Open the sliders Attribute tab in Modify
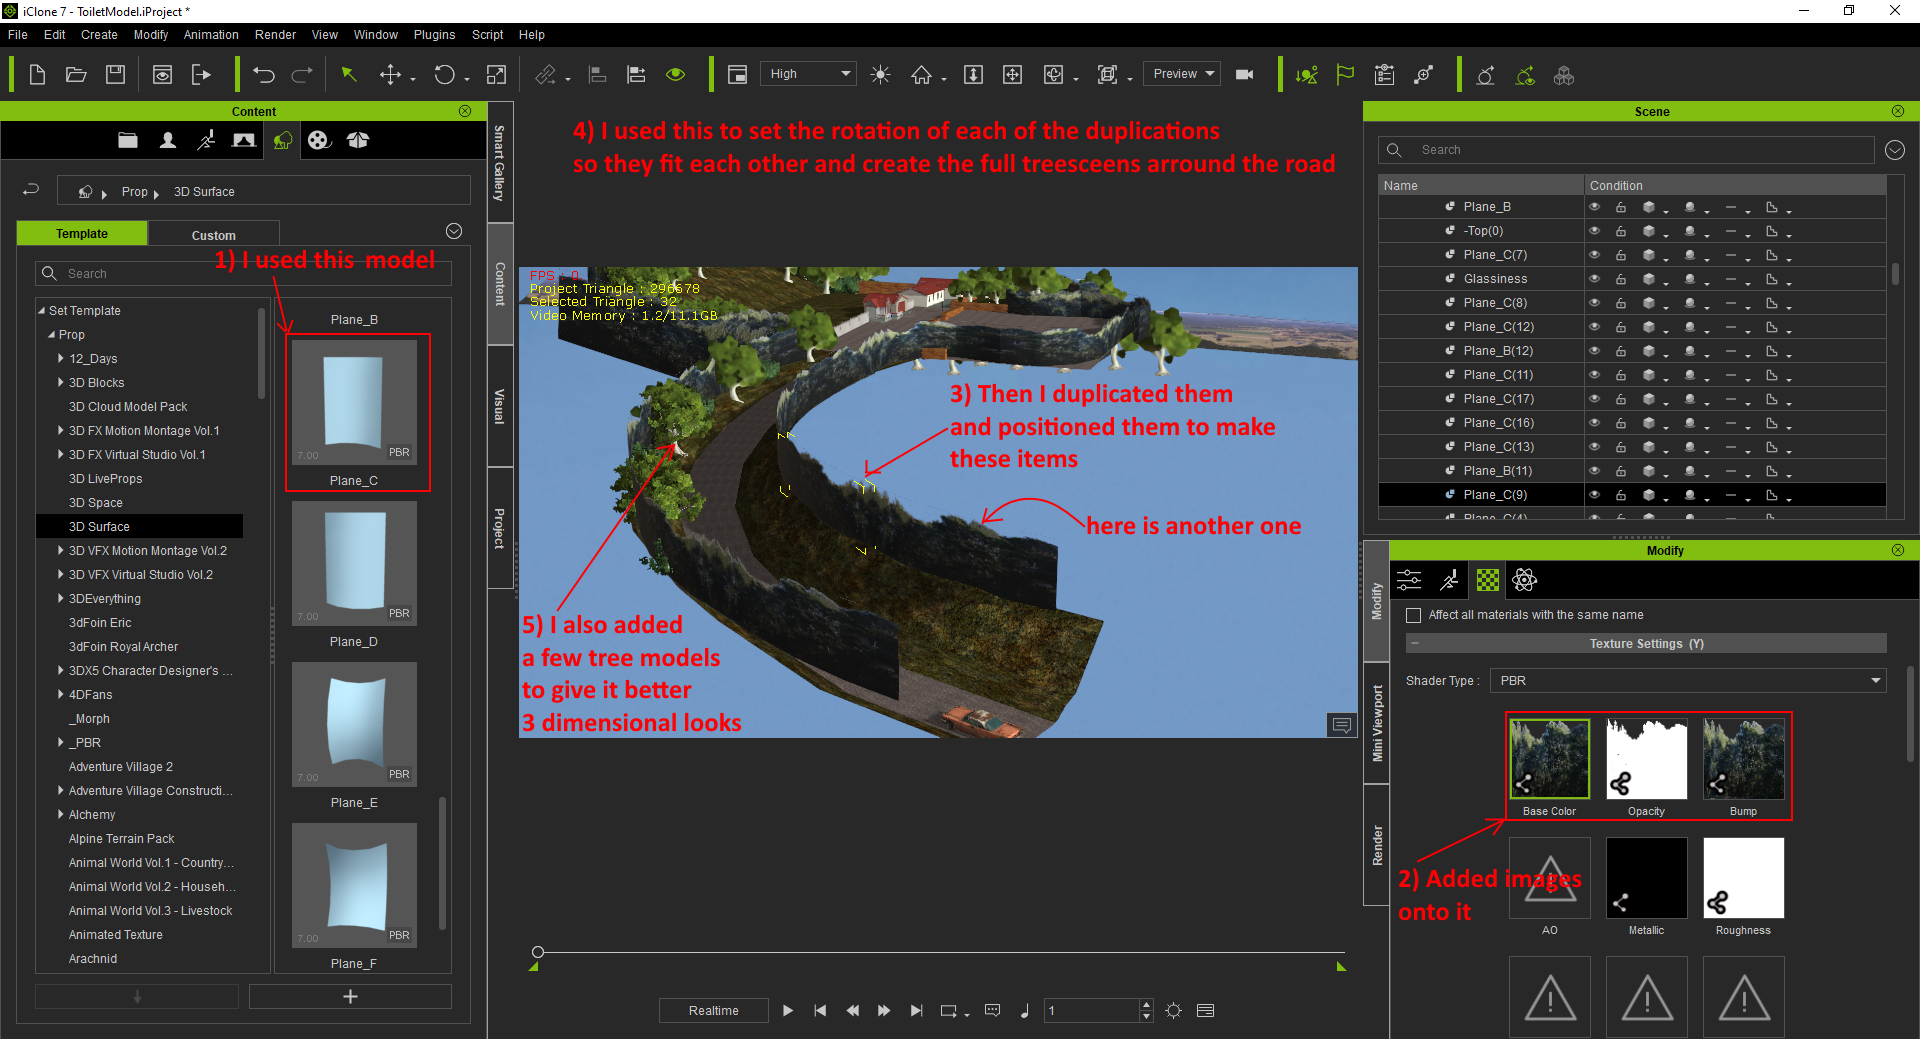Viewport: 1921px width, 1039px height. pos(1409,580)
